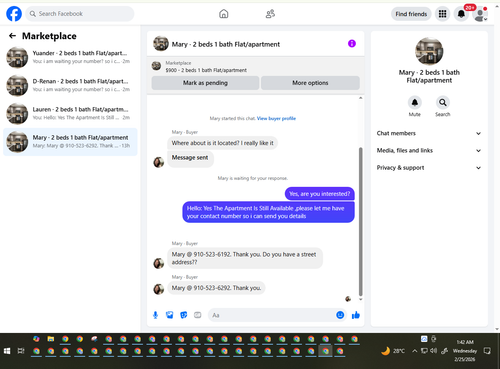Search in conversation with magnifier icon
Image resolution: width=500 pixels, height=369 pixels.
coord(443,102)
